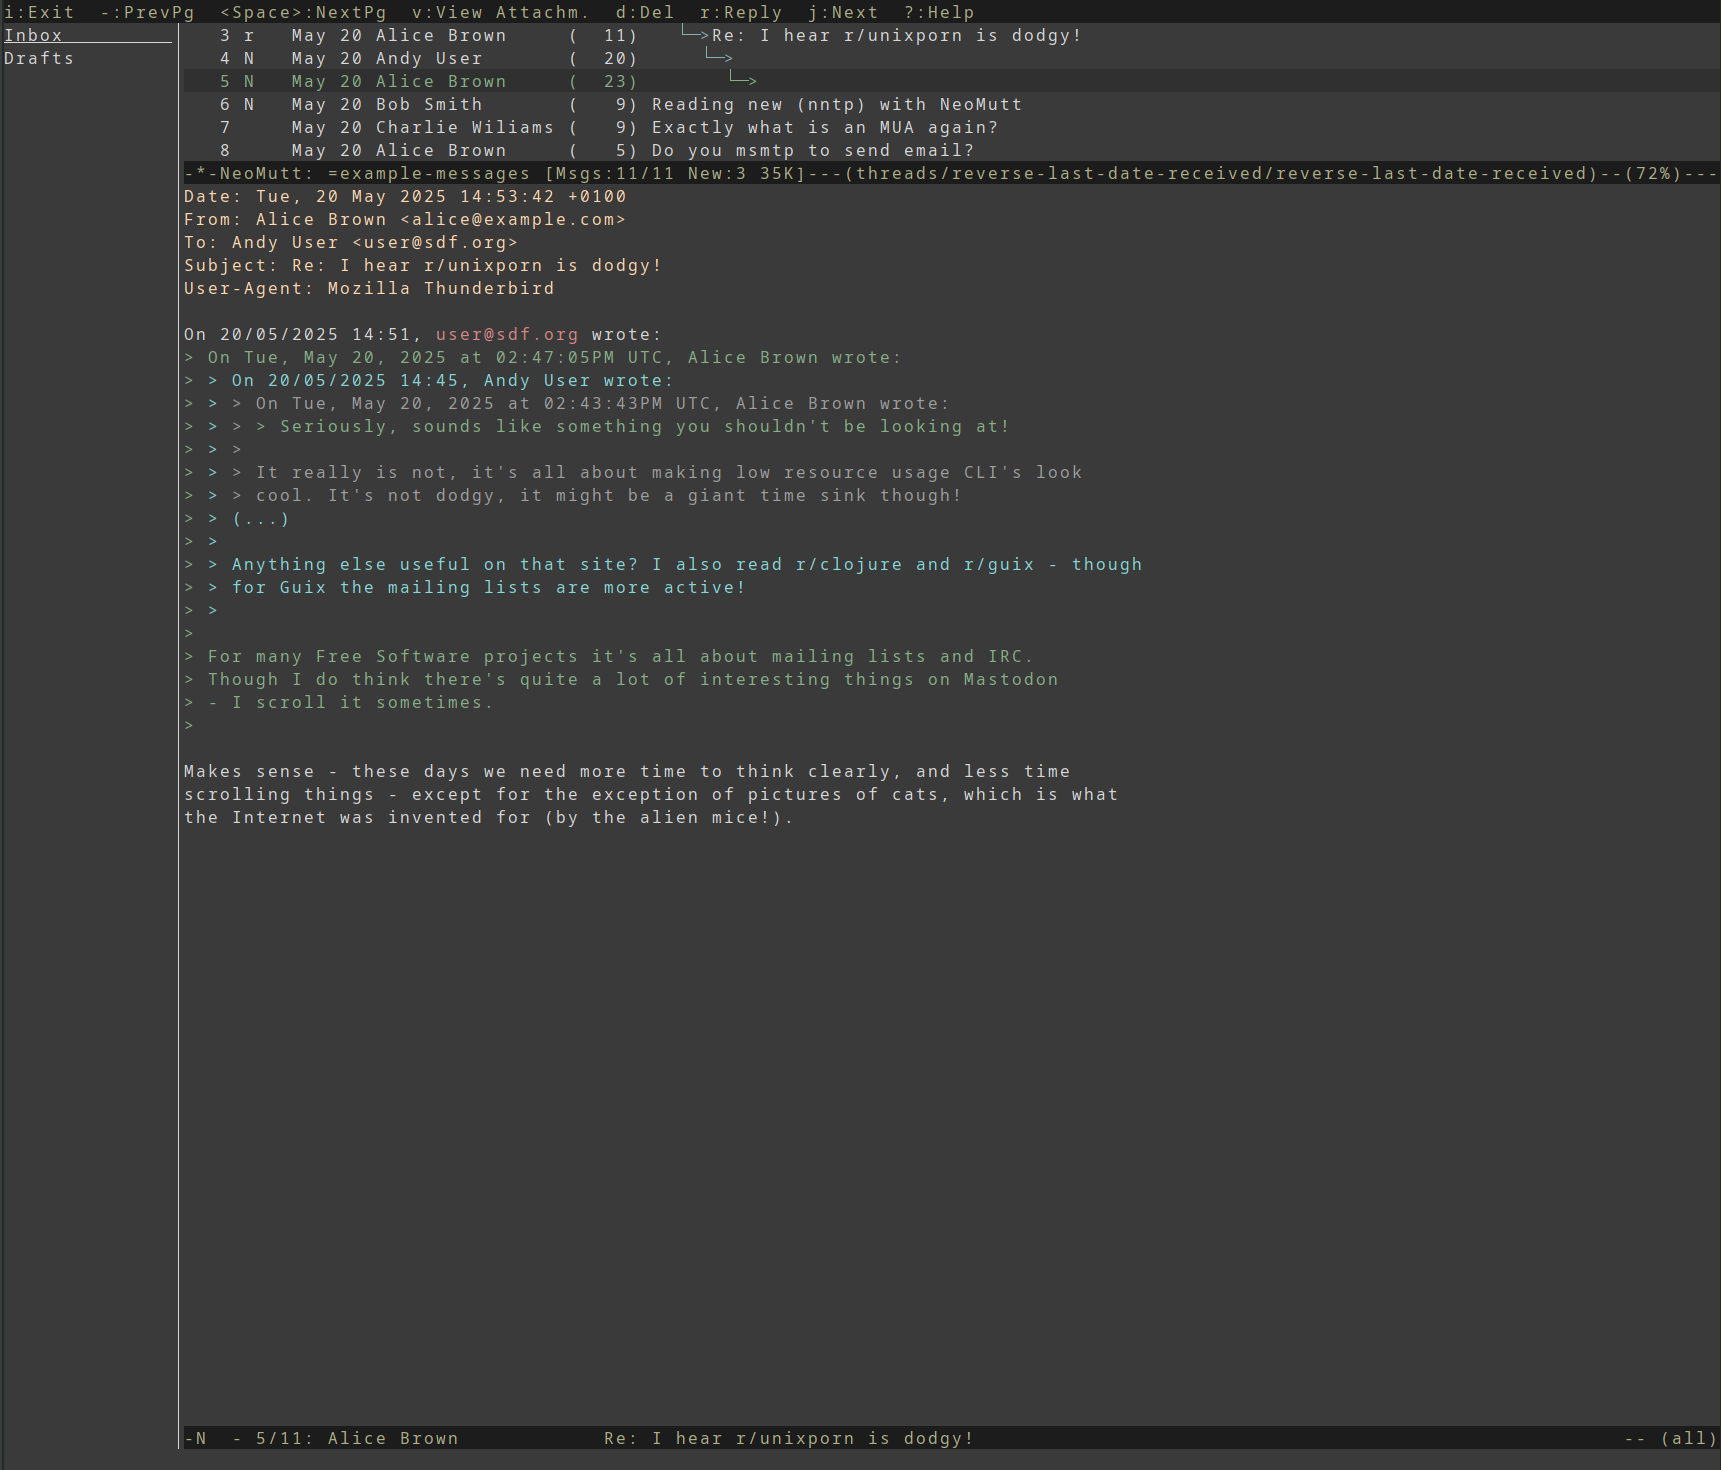Click the thread arrow on message 5
The height and width of the screenshot is (1470, 1721).
(x=743, y=80)
